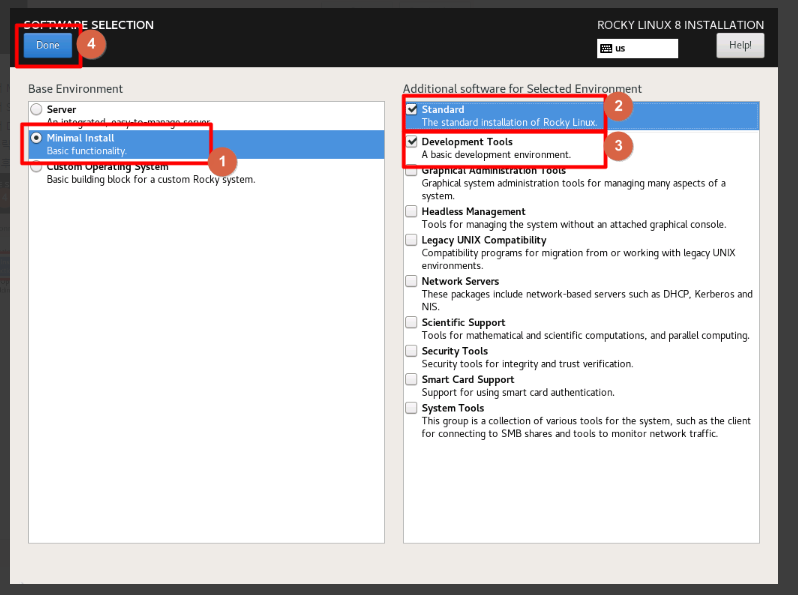Click the 'ROCKY LINUX 8 INSTALLATION' title

click(680, 25)
